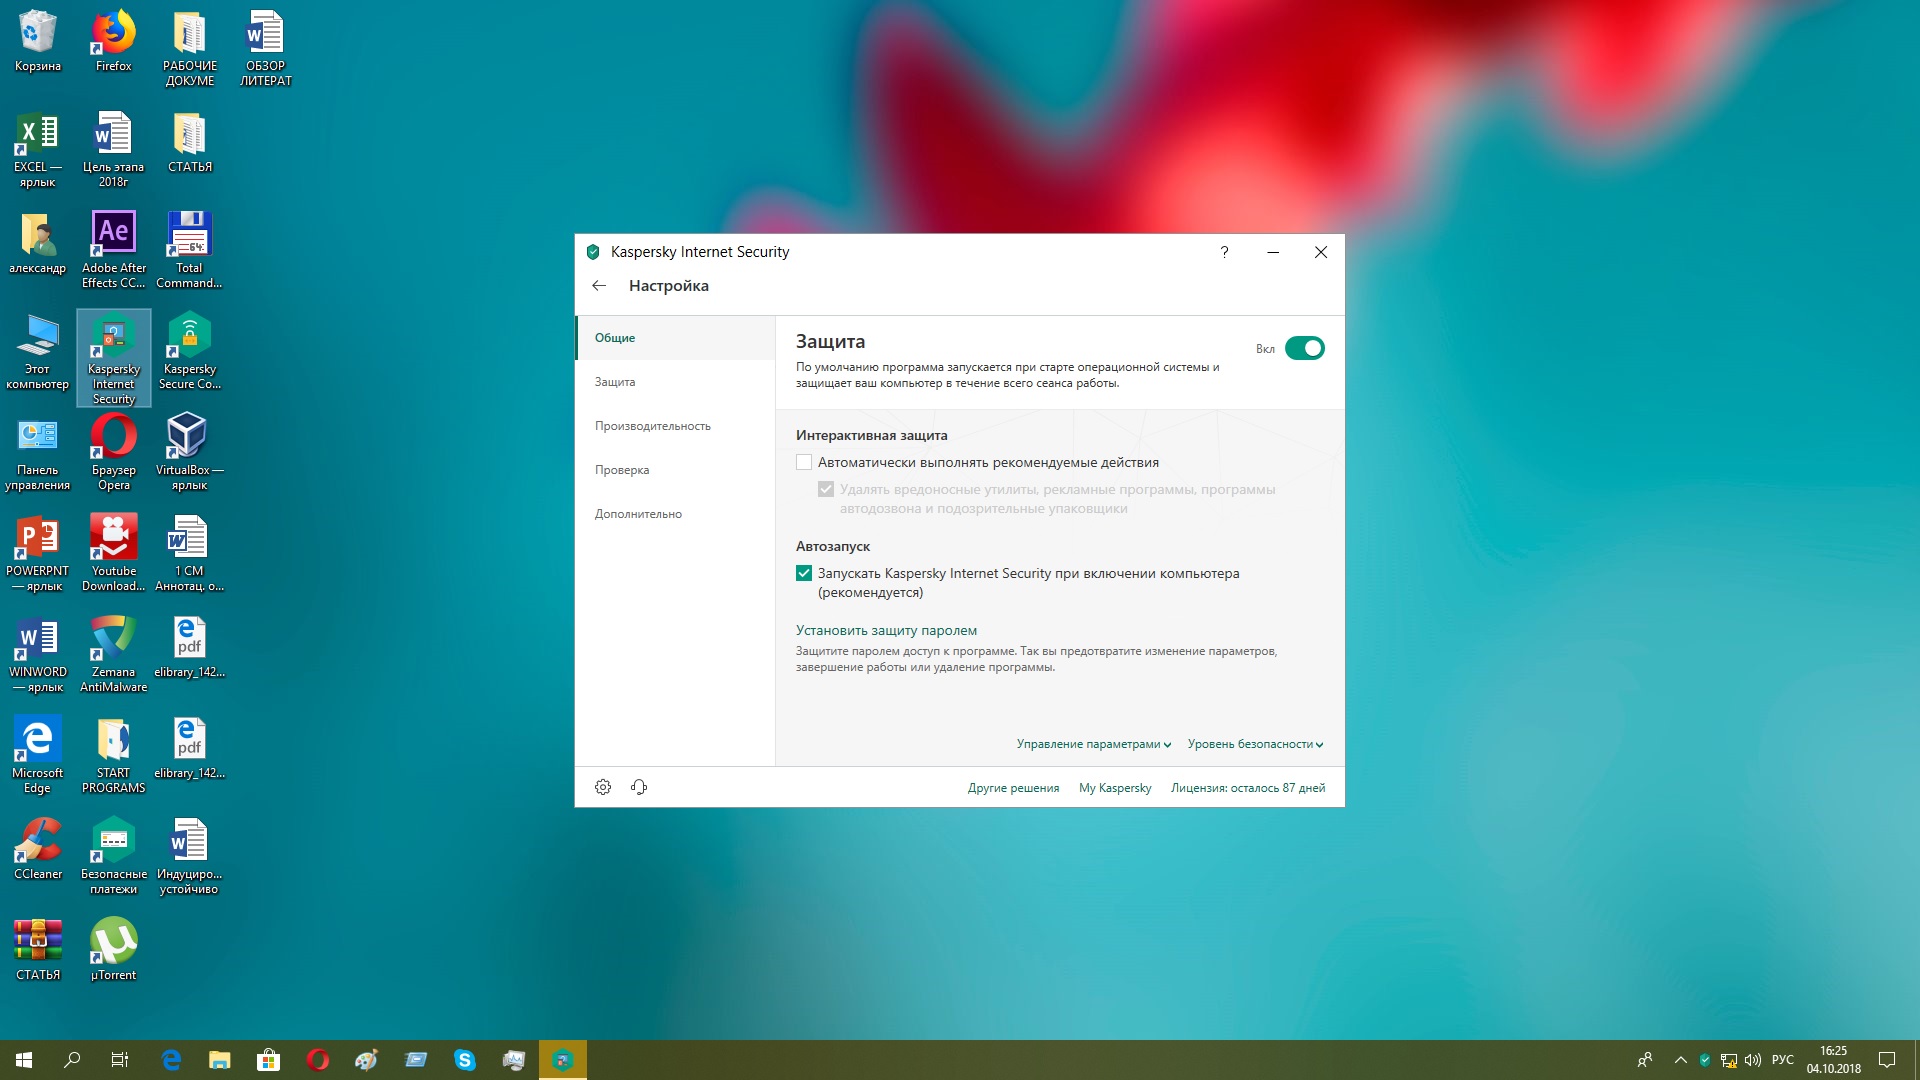Switch to the Производительность settings section
This screenshot has height=1080, width=1920.
pos(652,426)
